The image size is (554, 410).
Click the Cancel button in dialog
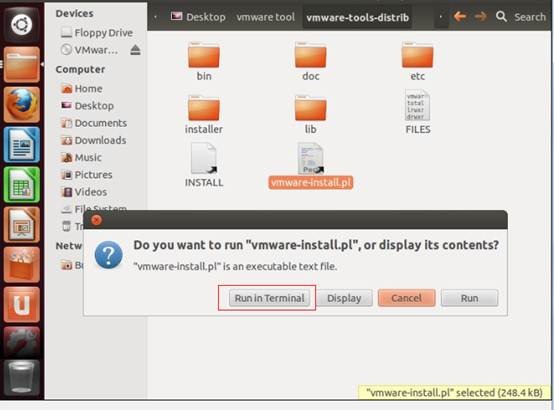(x=406, y=298)
